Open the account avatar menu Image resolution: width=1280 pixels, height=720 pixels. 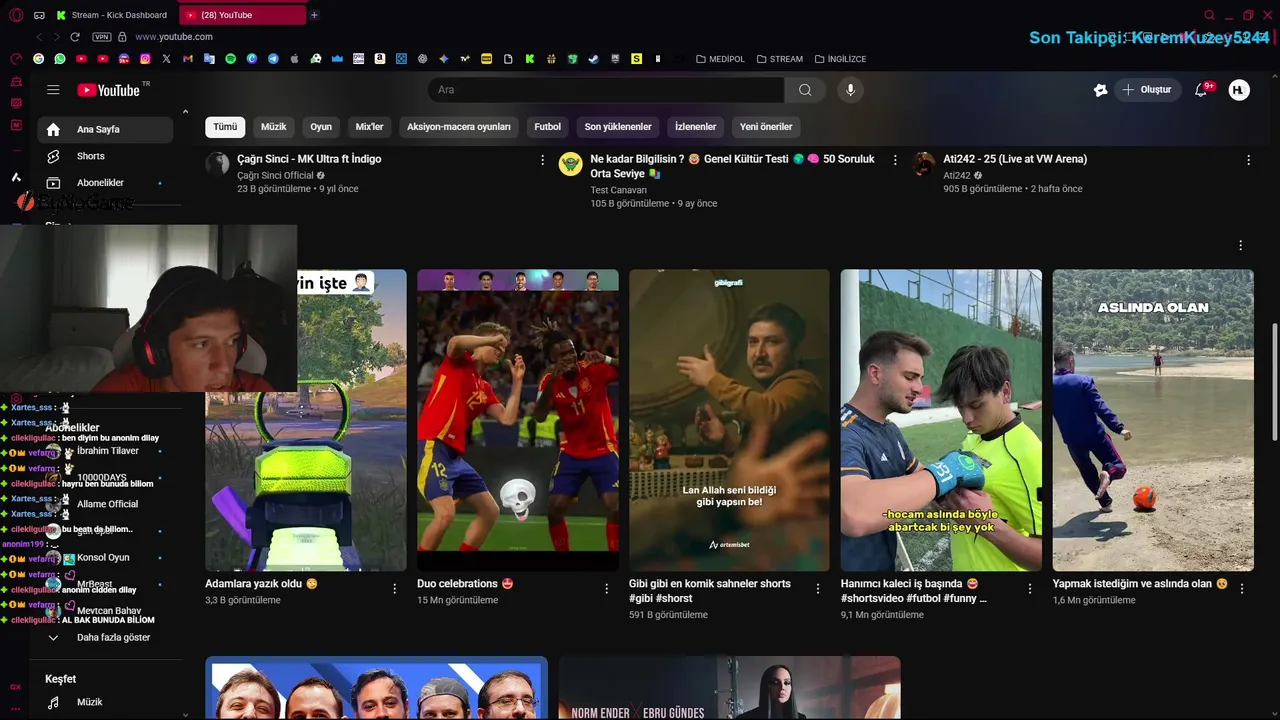coord(1239,90)
